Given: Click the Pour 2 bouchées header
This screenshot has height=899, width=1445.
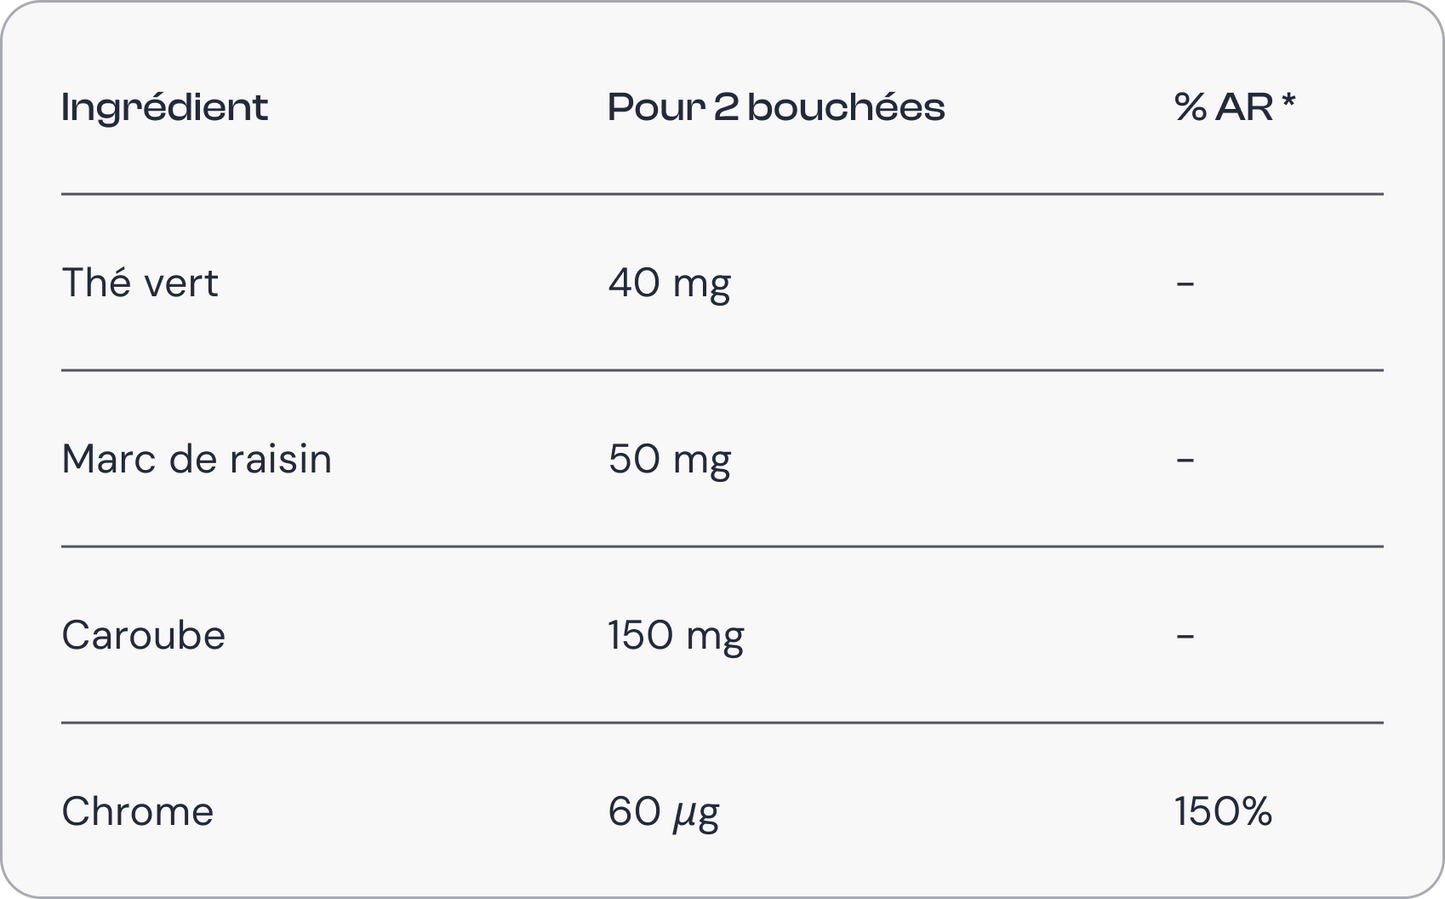Looking at the screenshot, I should point(776,108).
